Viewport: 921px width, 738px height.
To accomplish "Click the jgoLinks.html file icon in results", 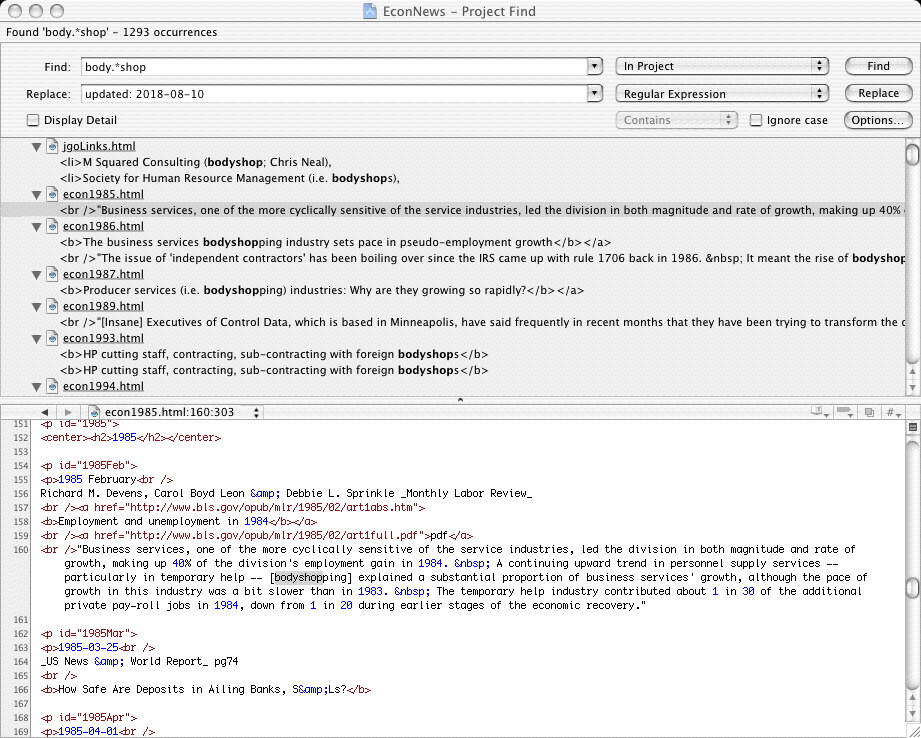I will click(x=52, y=146).
